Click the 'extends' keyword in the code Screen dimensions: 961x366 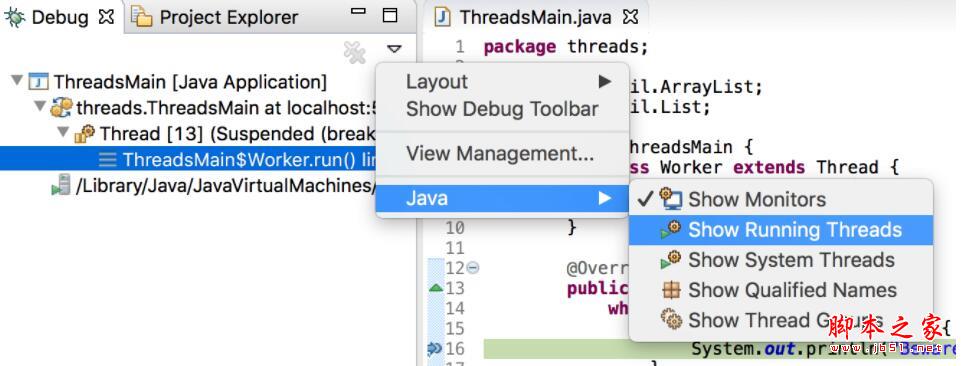pyautogui.click(x=769, y=167)
